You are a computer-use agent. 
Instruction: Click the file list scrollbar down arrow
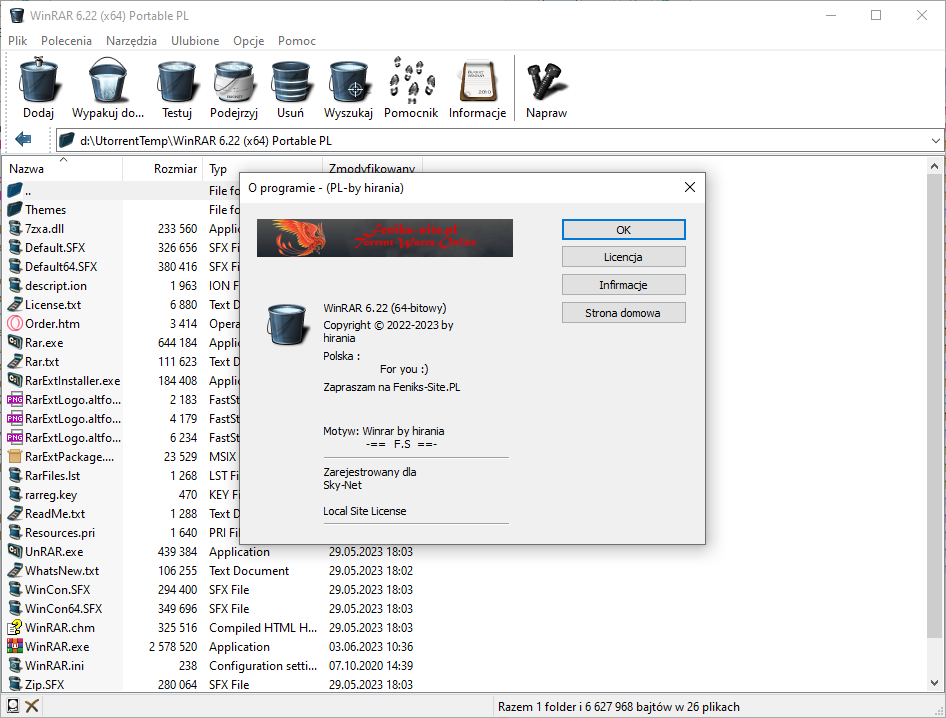tap(935, 683)
